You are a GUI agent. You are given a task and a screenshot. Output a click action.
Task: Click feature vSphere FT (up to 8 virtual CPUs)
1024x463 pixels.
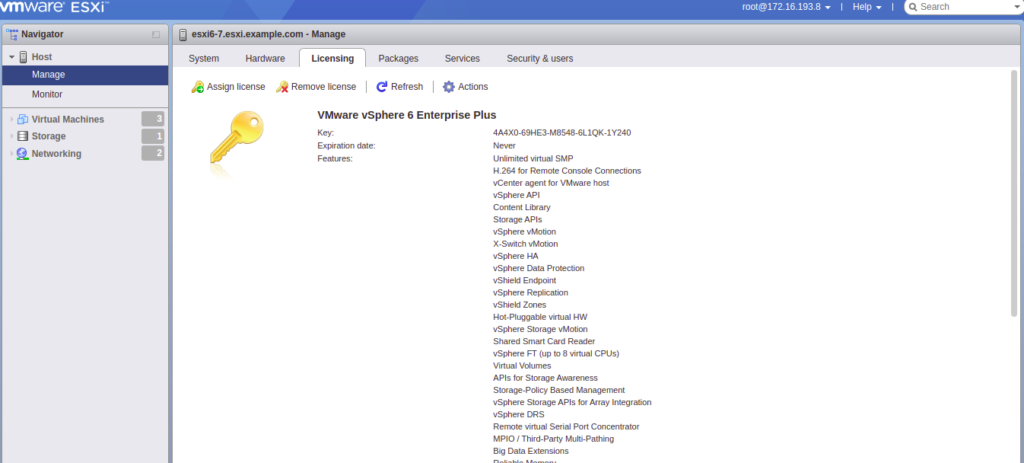(556, 353)
